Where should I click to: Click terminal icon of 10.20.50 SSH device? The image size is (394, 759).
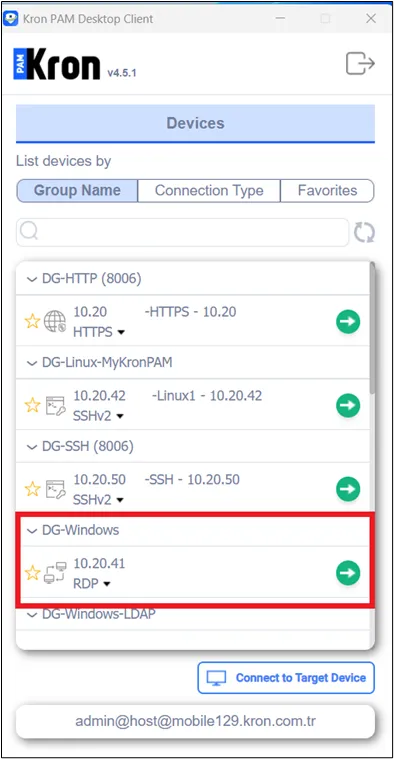pos(55,489)
